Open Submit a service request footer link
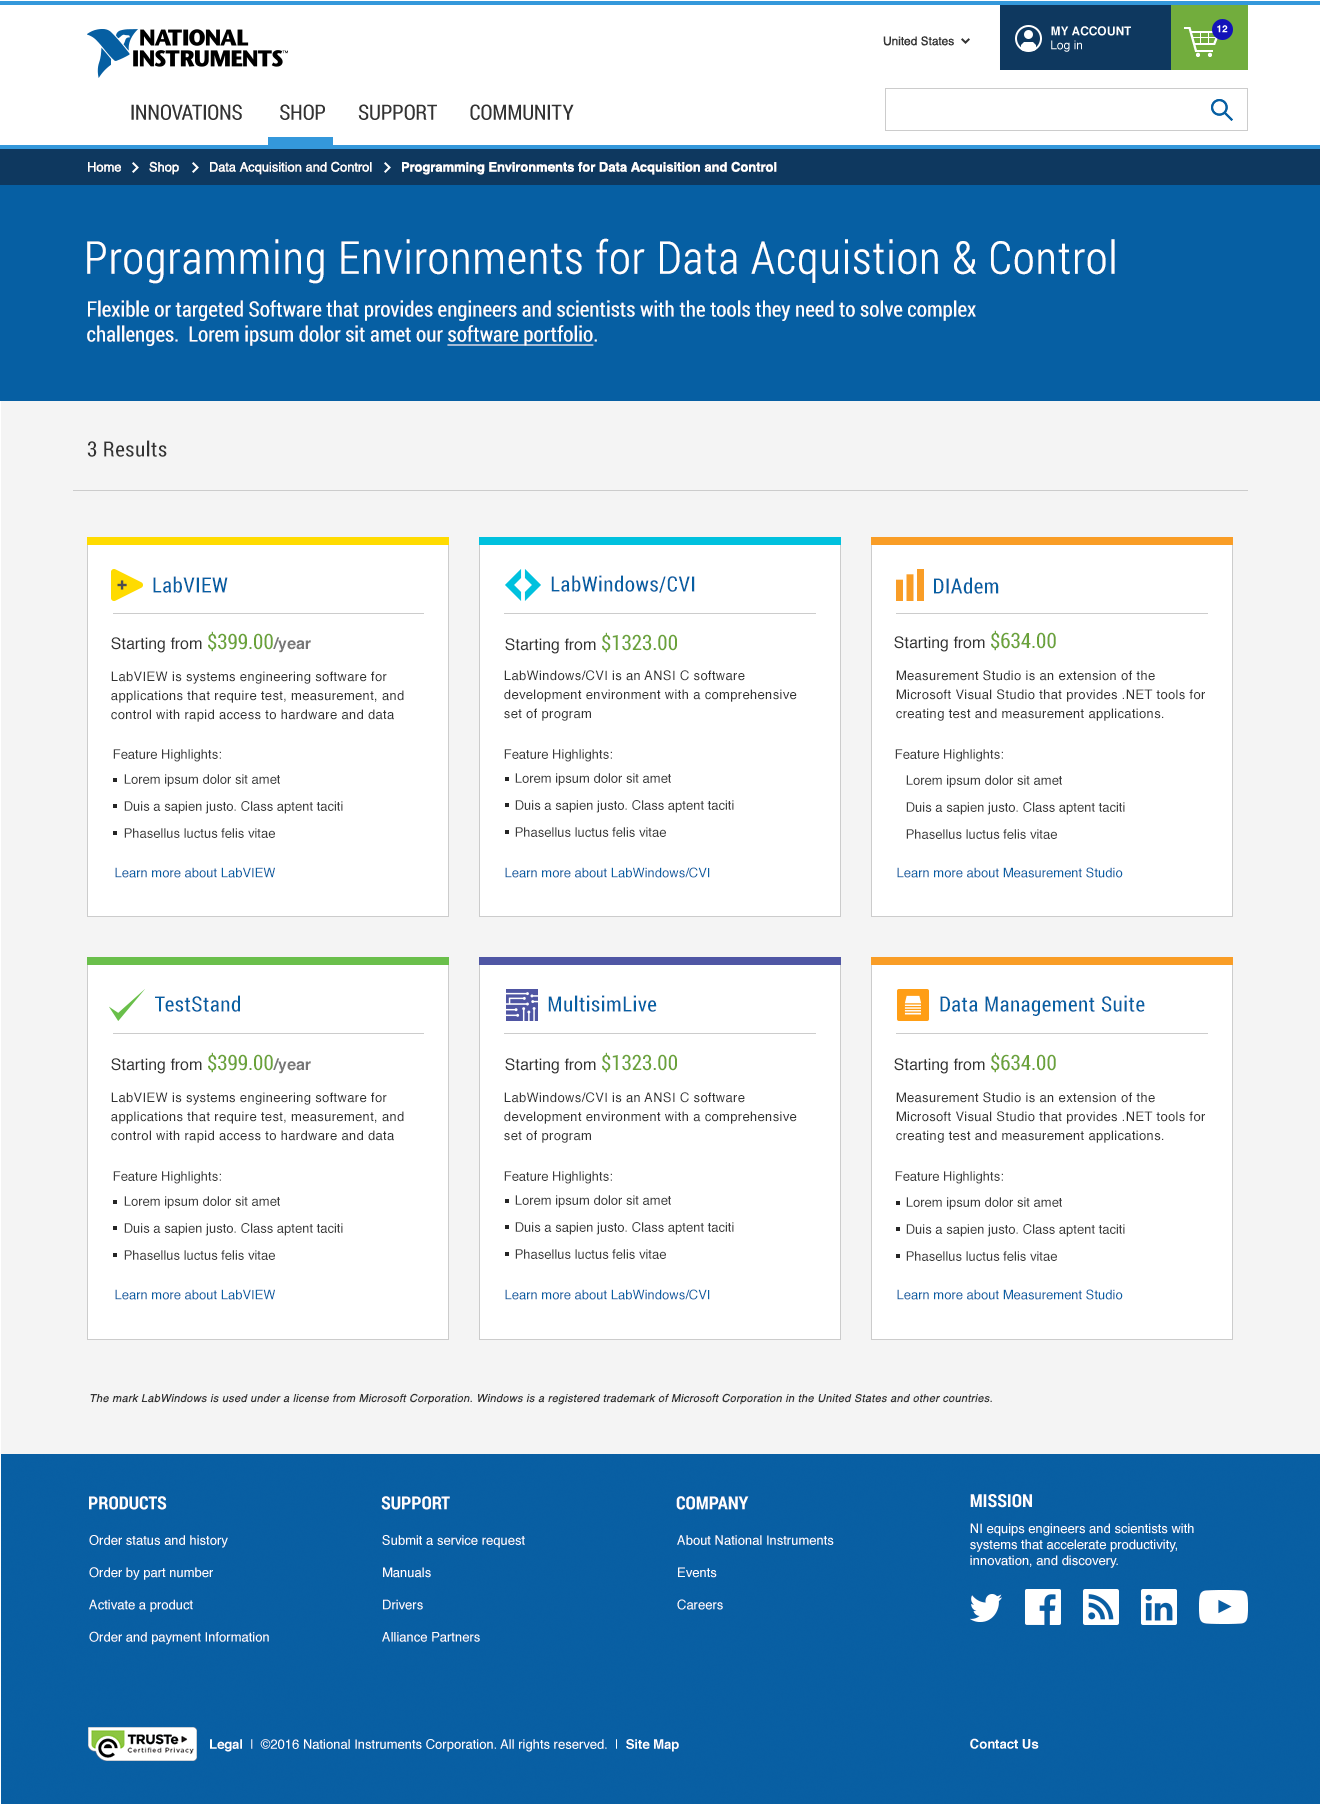 [453, 1541]
